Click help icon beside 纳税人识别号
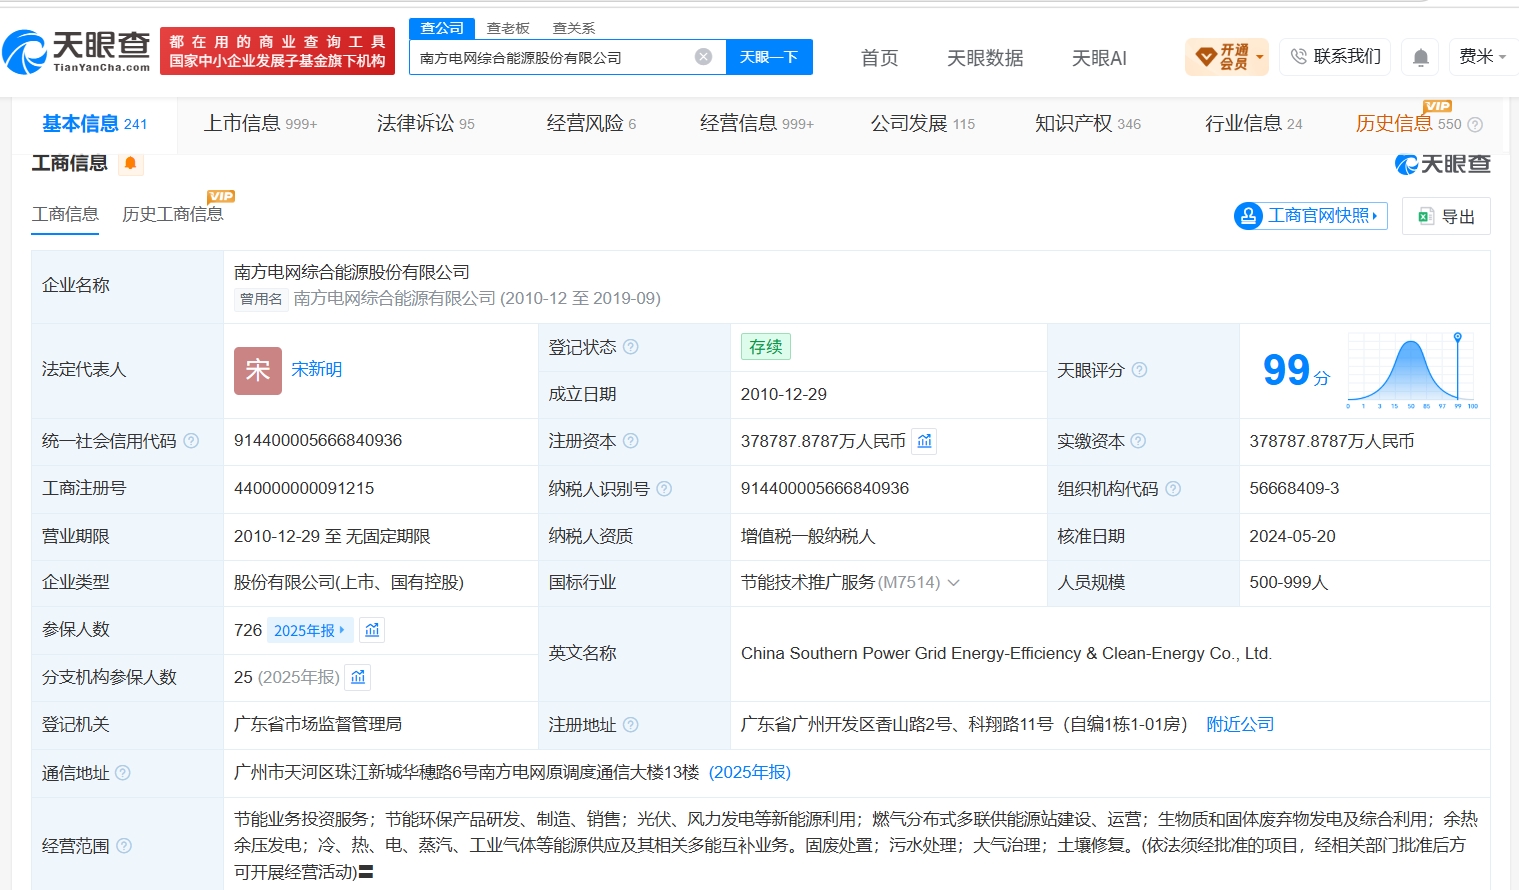 pyautogui.click(x=664, y=489)
